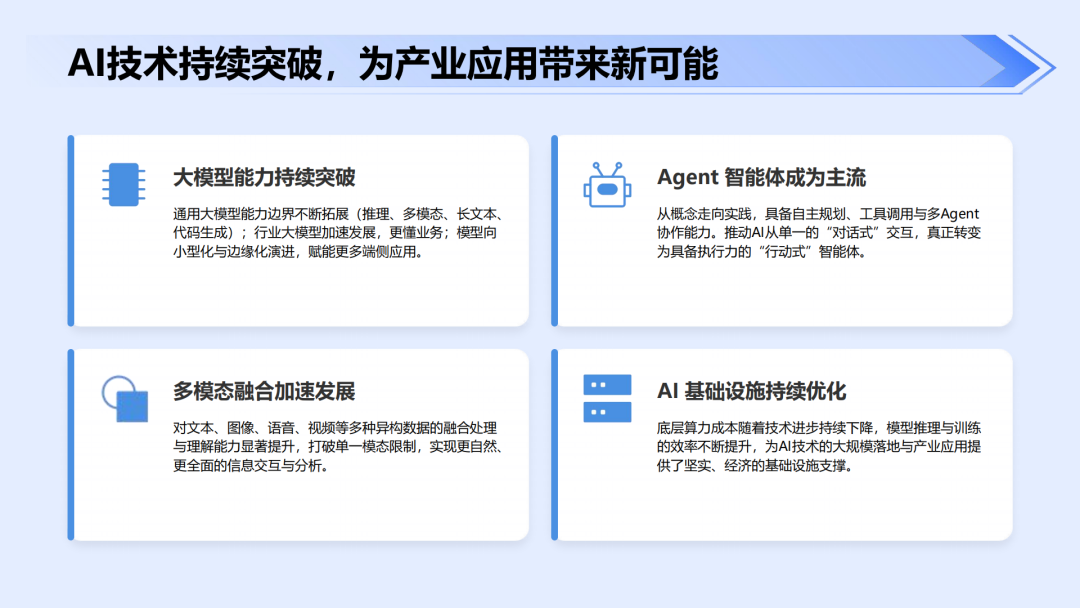The height and width of the screenshot is (608, 1080).
Task: Click the chip icon beside 大模型能力持续突破
Action: coord(124,185)
